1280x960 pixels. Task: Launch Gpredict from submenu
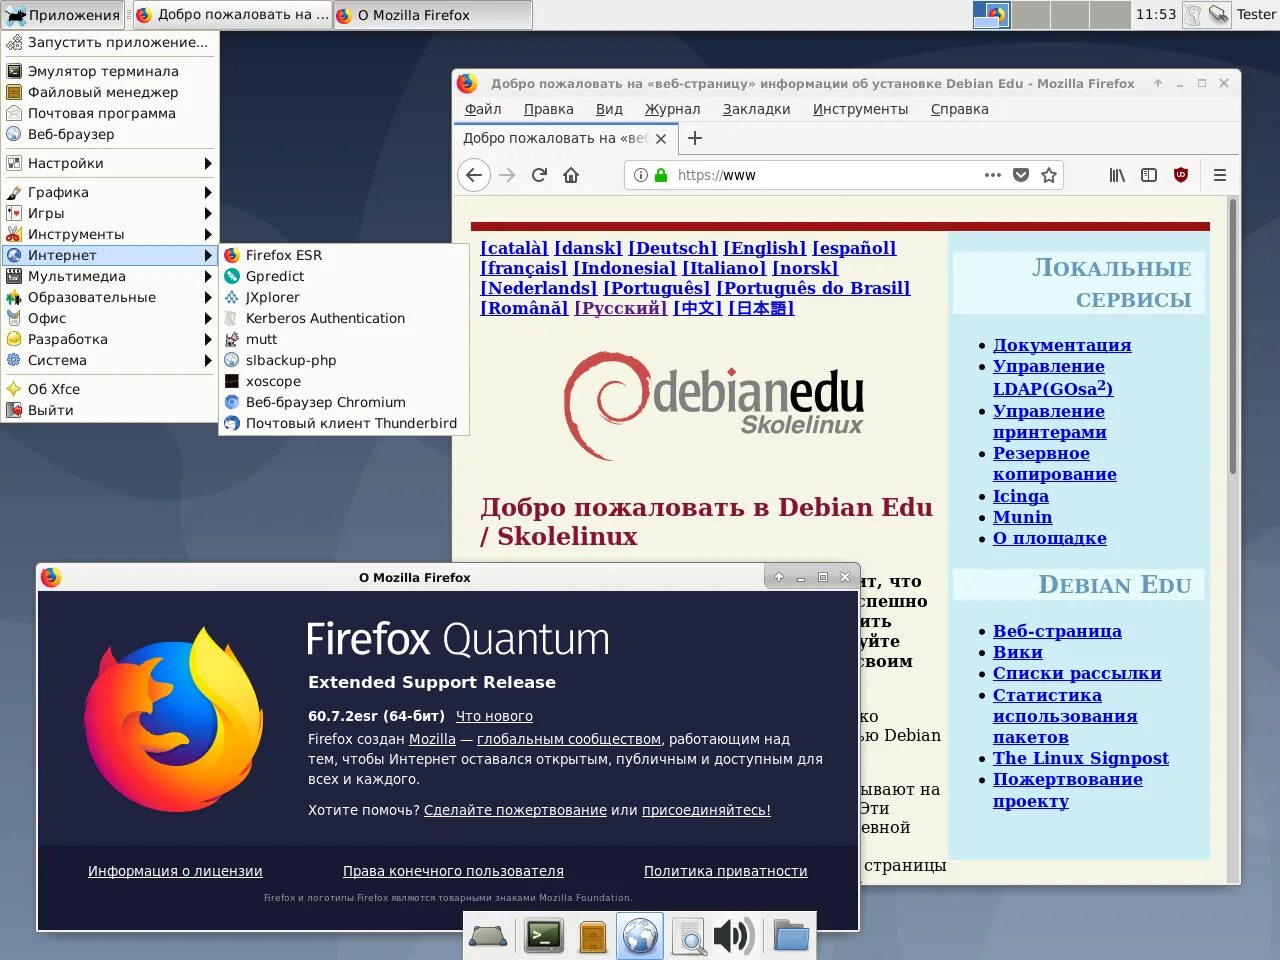pyautogui.click(x=344, y=276)
